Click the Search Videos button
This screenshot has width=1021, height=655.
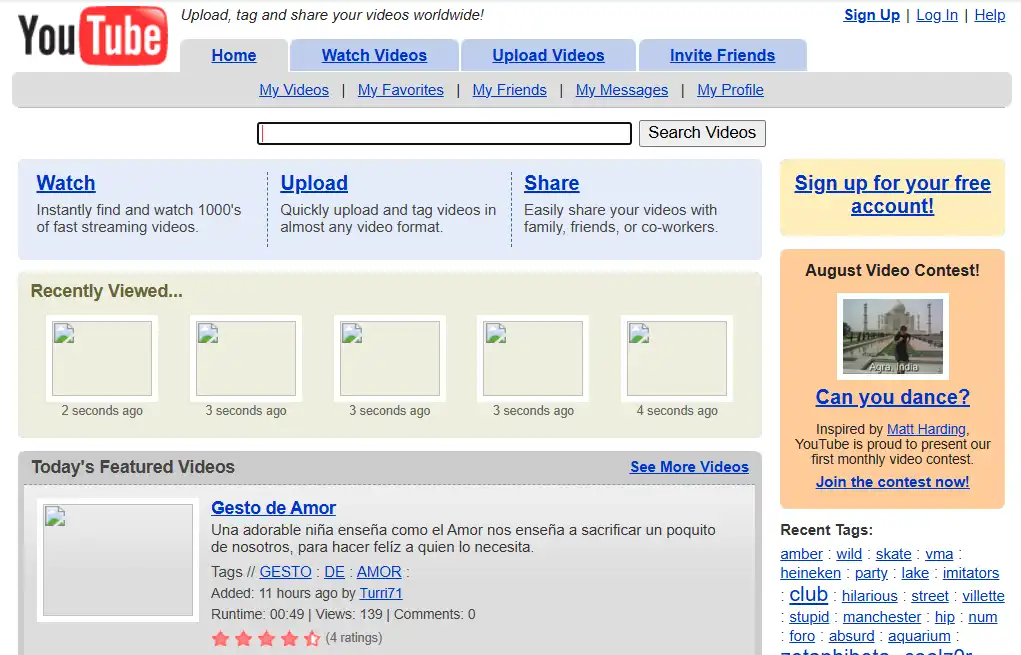[x=702, y=133]
